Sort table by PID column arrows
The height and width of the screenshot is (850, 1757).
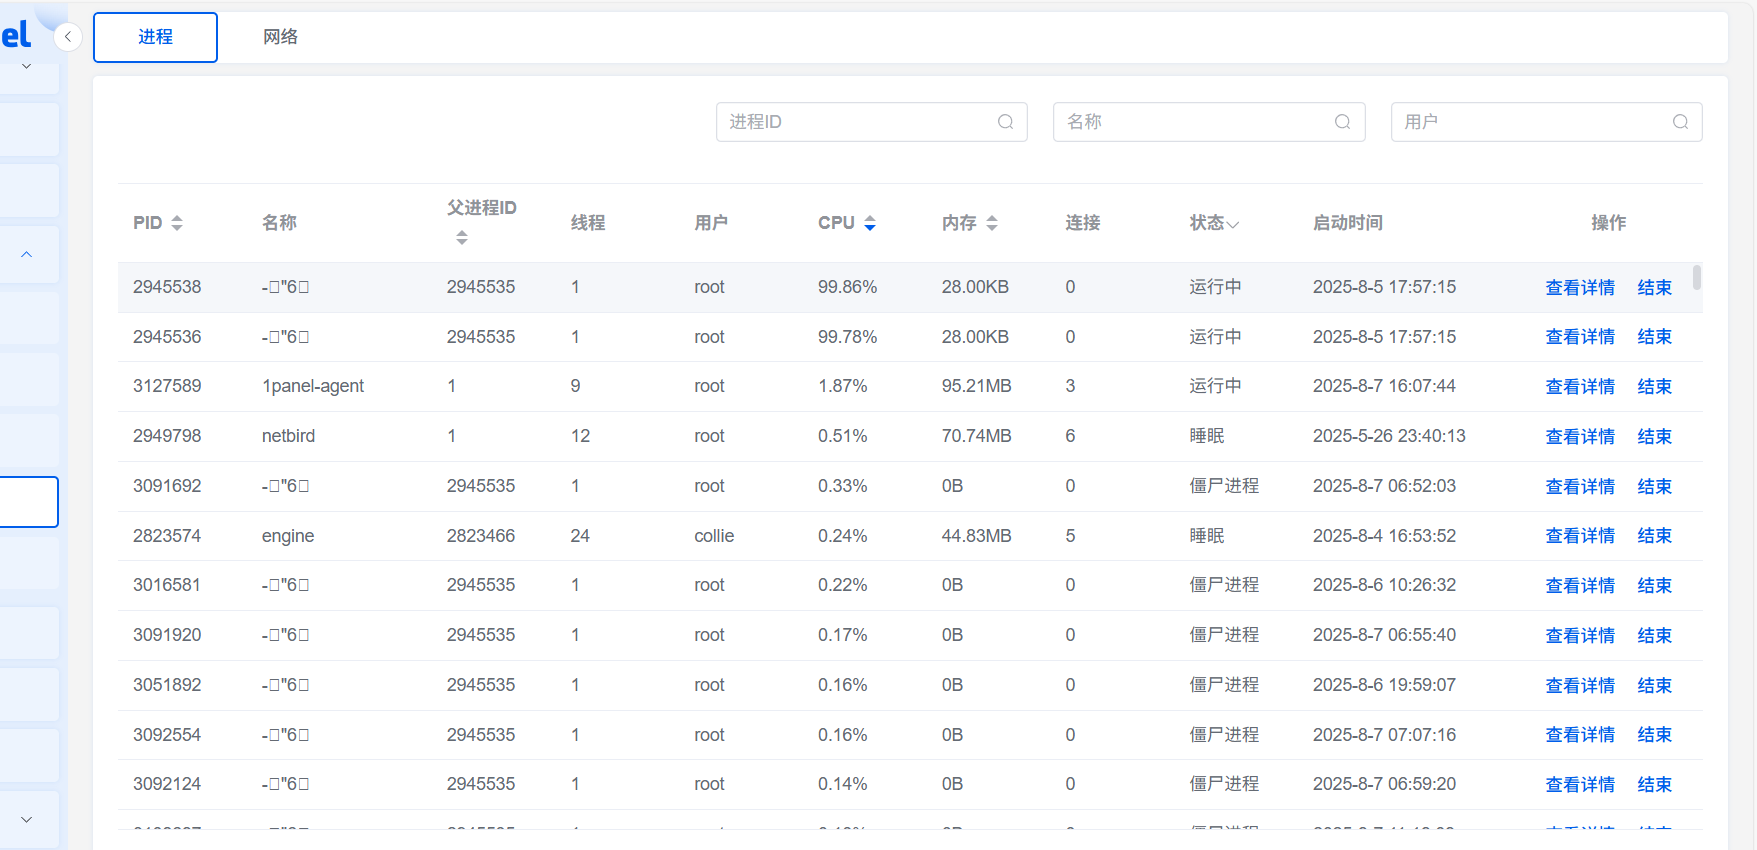(x=177, y=223)
